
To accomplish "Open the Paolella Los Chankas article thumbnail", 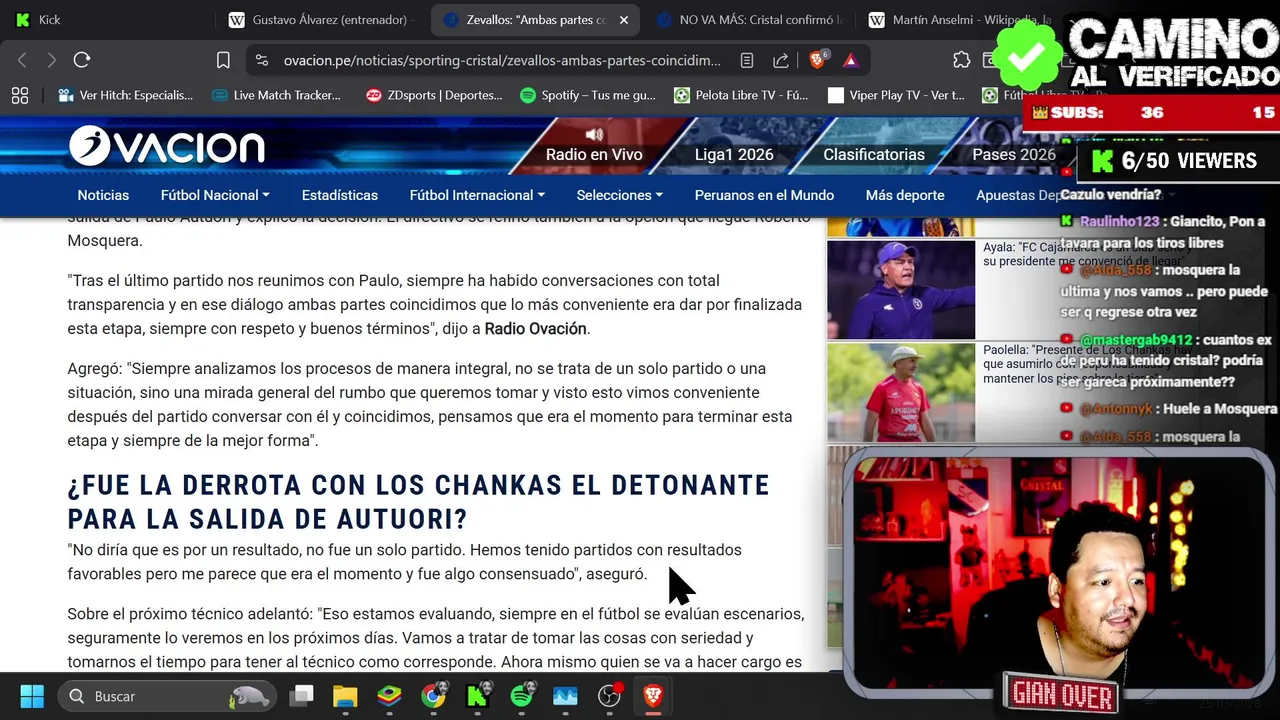I will click(901, 393).
